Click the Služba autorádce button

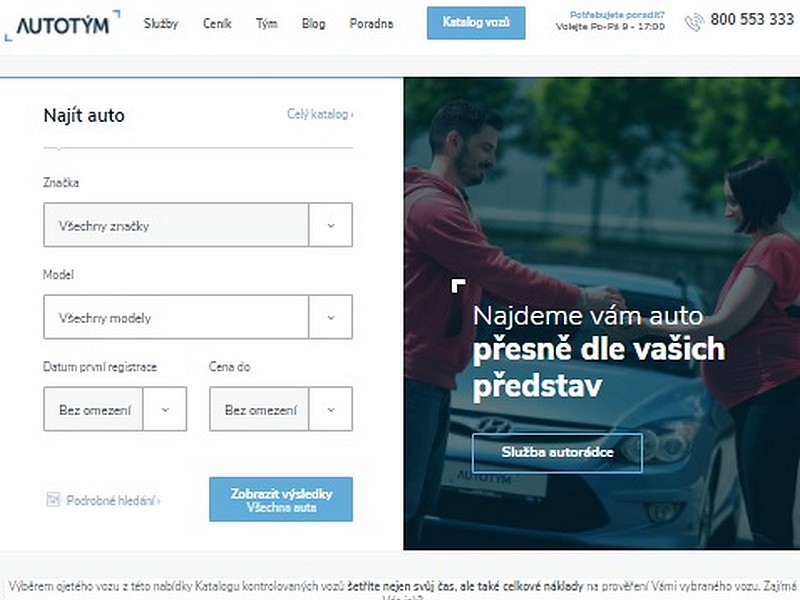pyautogui.click(x=557, y=453)
